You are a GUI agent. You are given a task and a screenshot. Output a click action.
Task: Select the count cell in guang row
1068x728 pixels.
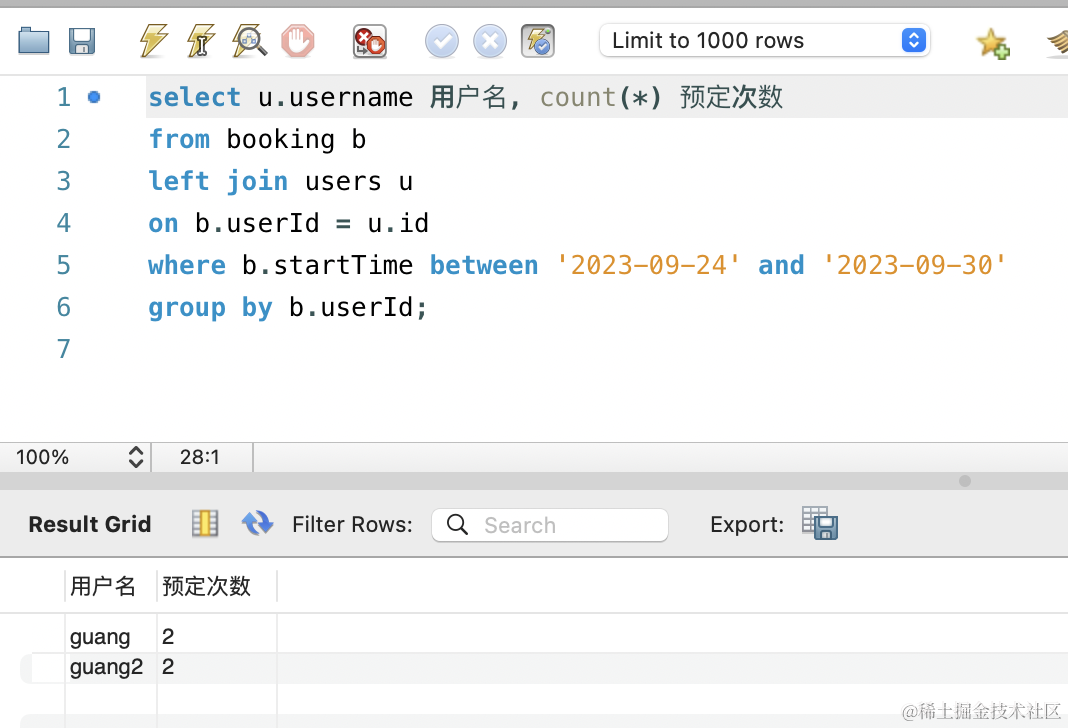pyautogui.click(x=217, y=637)
